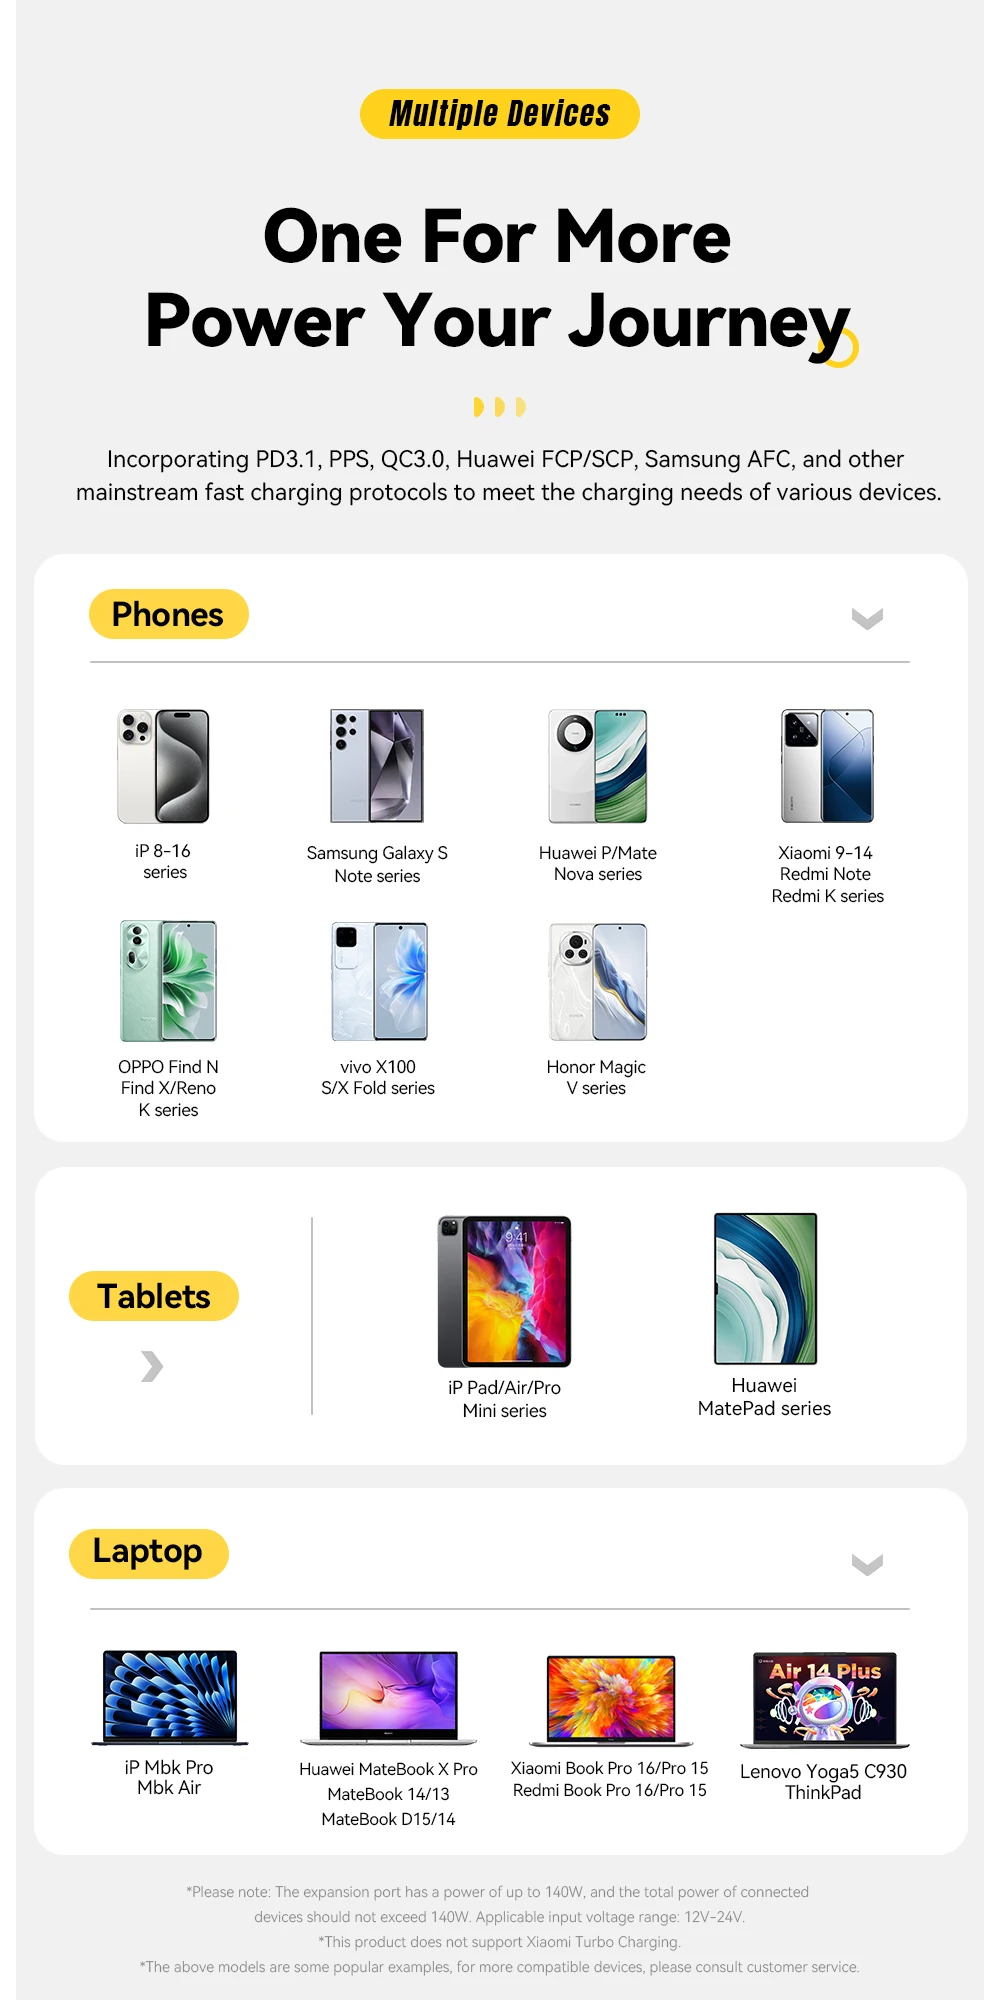1000x2000 pixels.
Task: Select the Lenovo Air 14 Plus laptop
Action: 825,1699
